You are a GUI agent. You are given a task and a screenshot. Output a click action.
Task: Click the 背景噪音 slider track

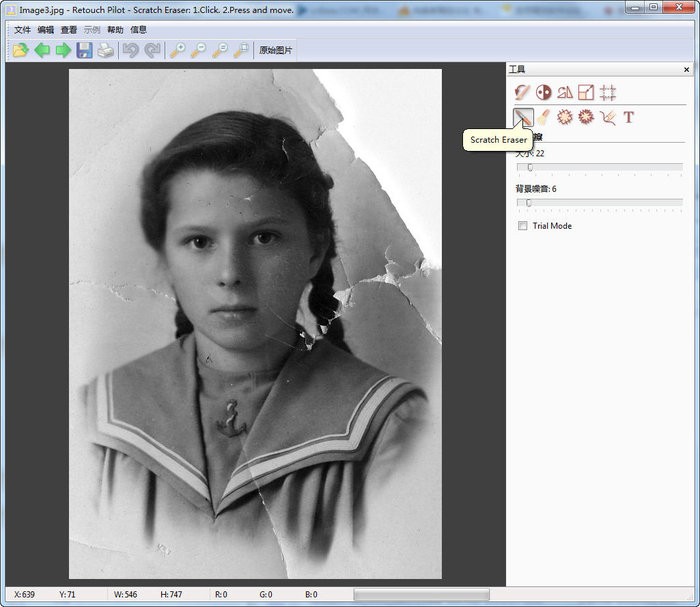tap(600, 203)
